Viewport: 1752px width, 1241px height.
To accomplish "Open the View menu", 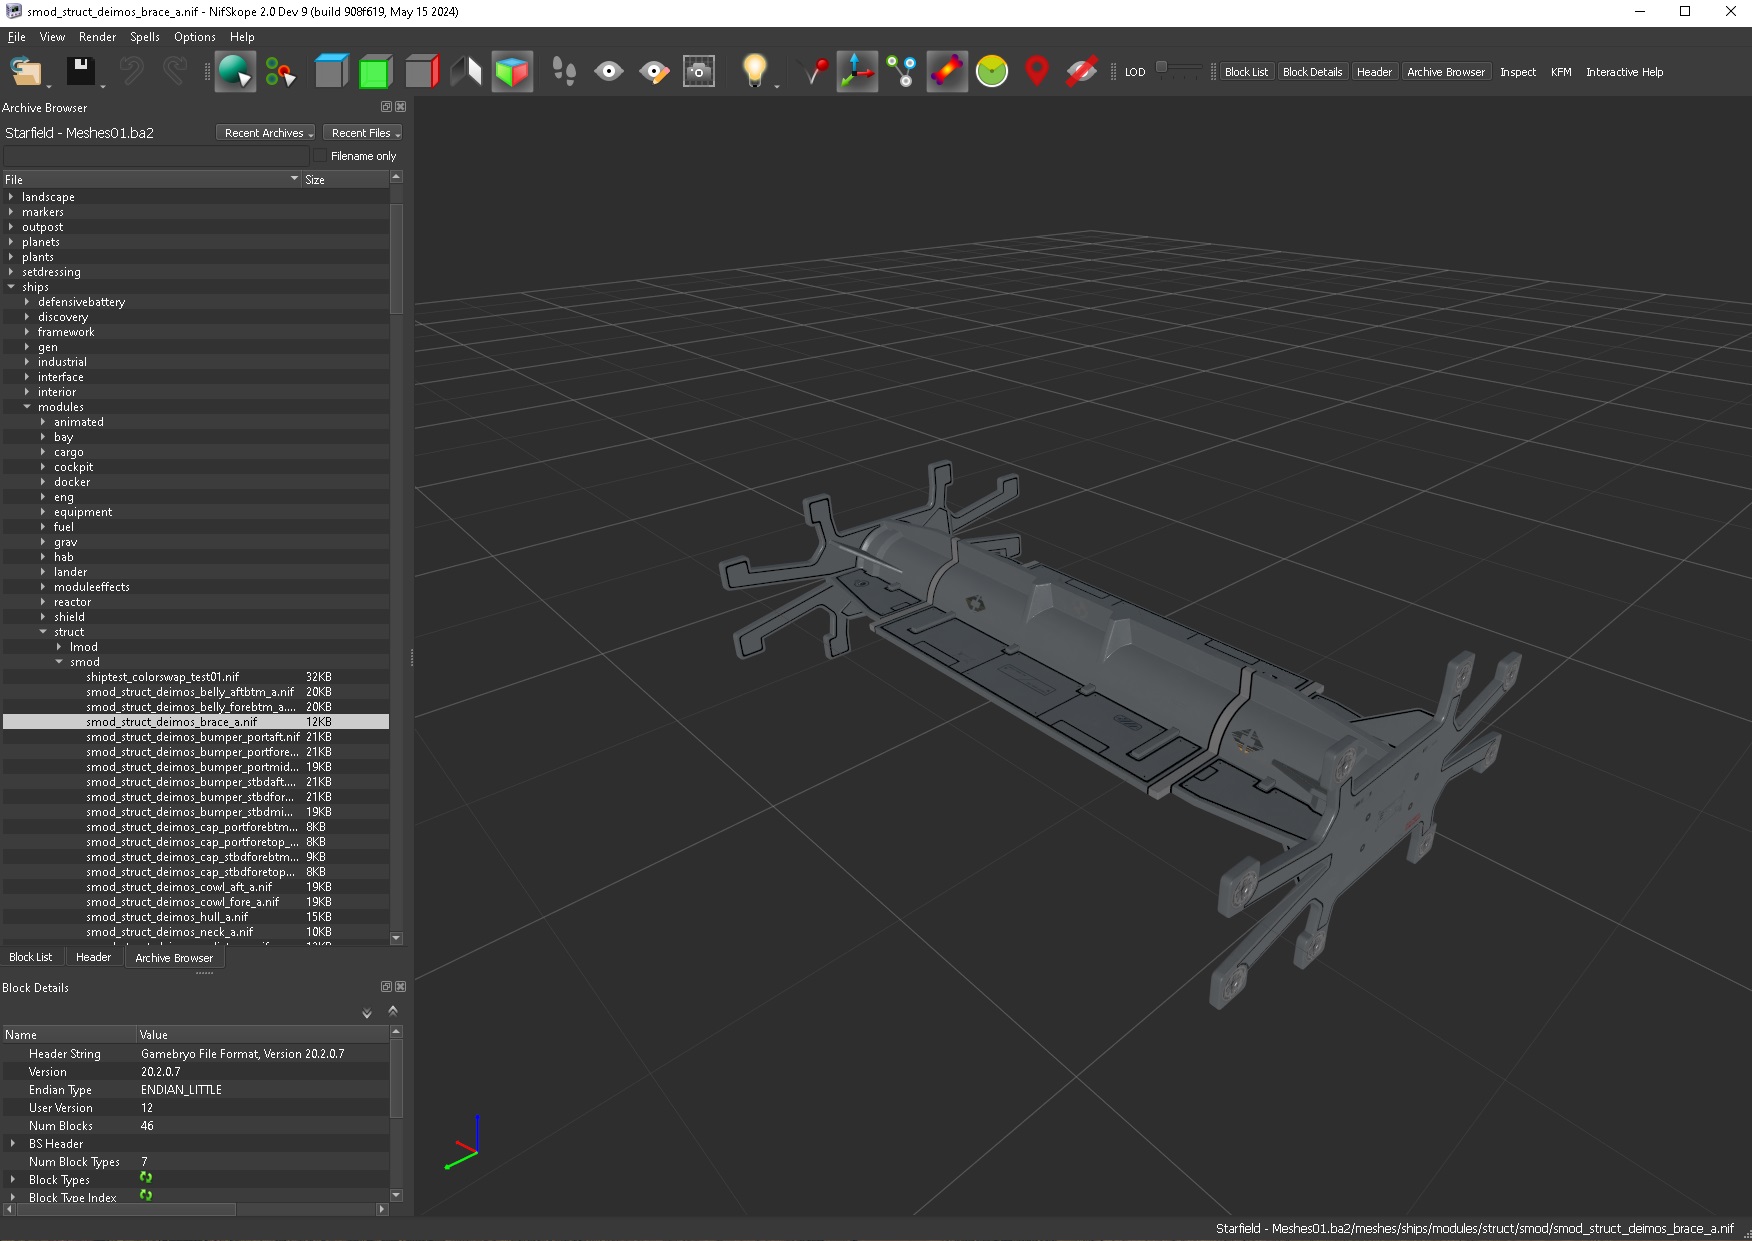I will coord(52,37).
